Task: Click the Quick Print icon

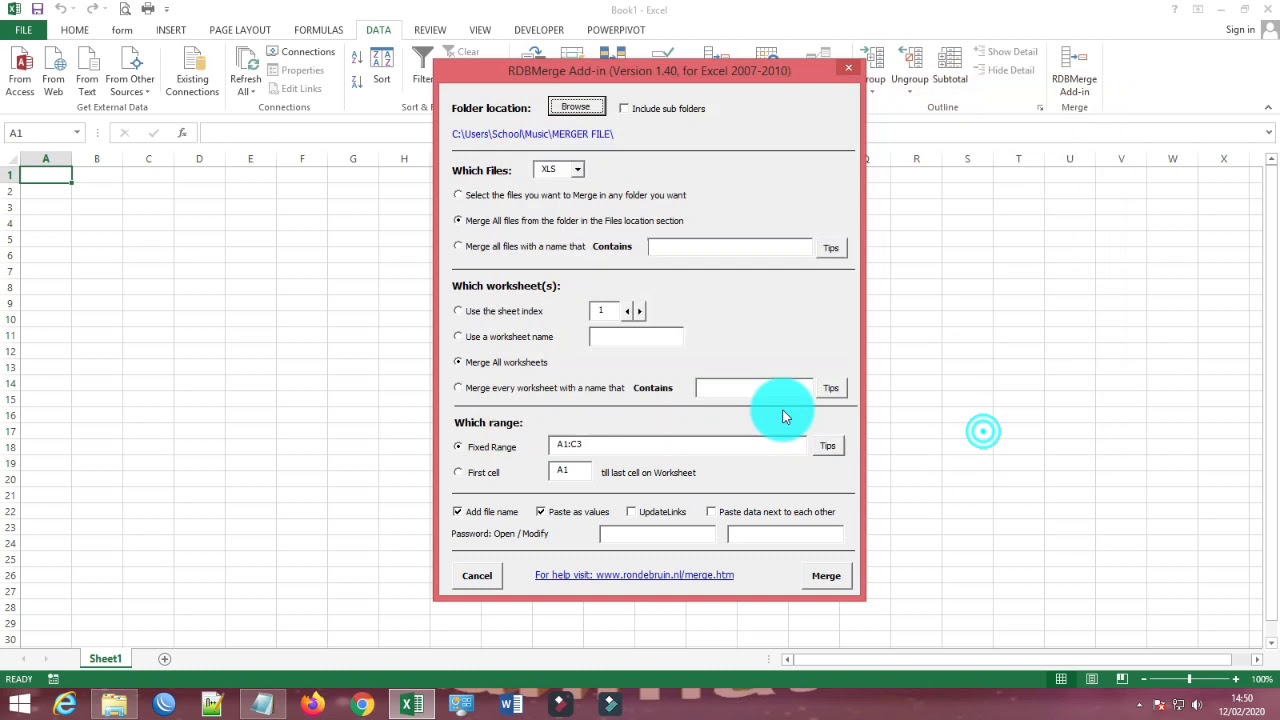Action: (x=148, y=9)
